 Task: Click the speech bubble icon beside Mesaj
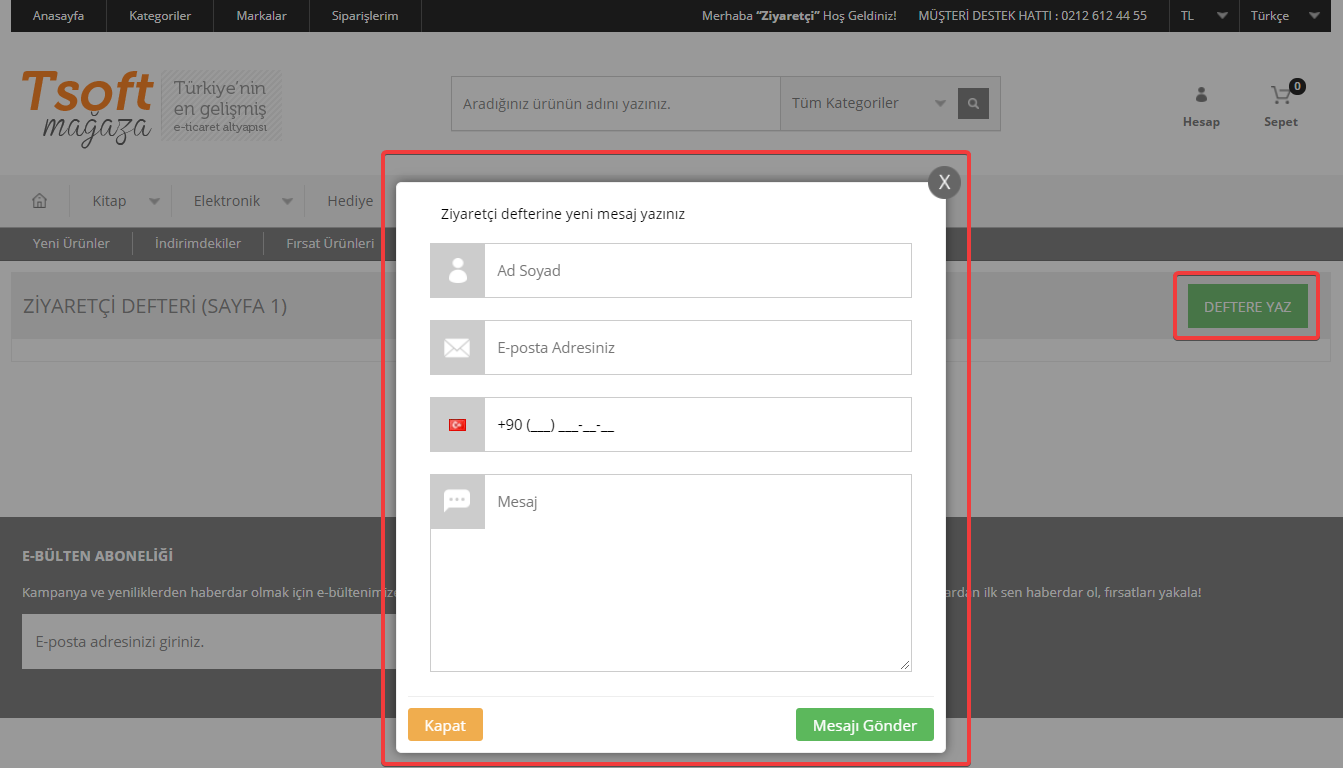pyautogui.click(x=458, y=502)
